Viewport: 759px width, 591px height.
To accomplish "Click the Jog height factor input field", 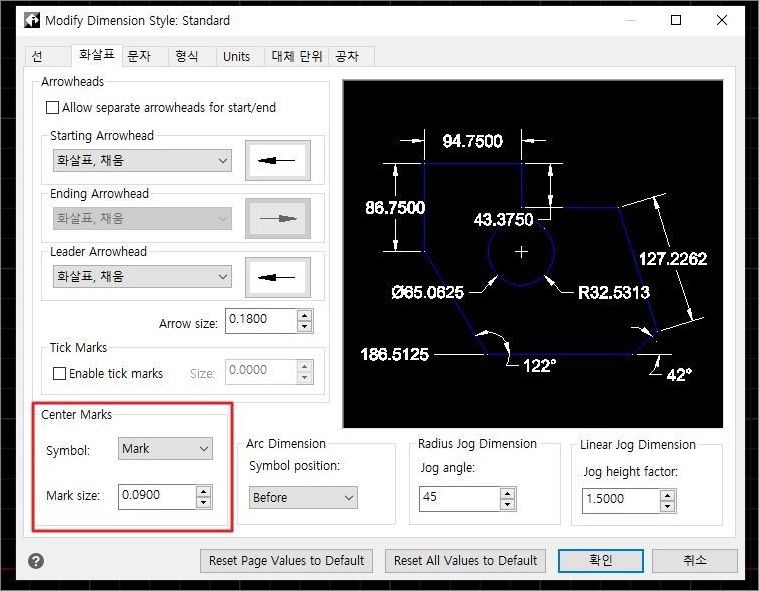I will (621, 500).
